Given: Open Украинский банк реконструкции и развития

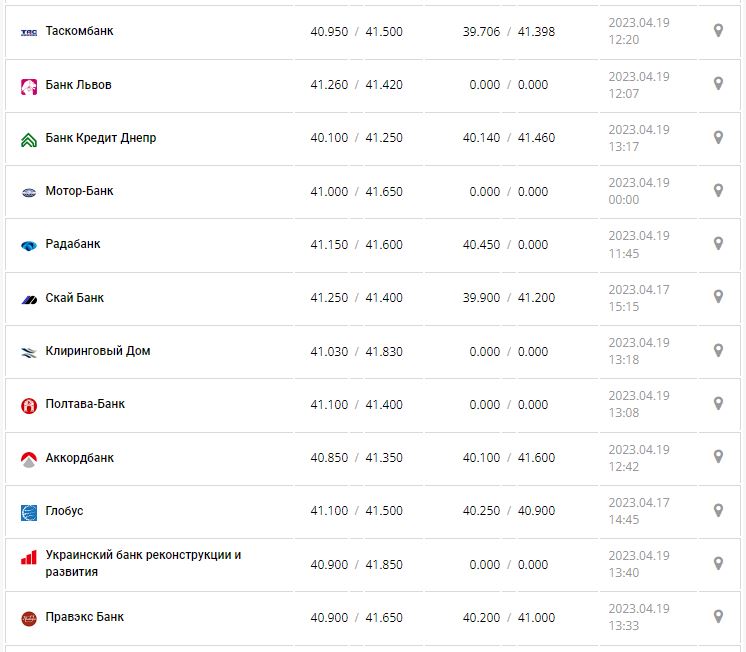Looking at the screenshot, I should 143,563.
